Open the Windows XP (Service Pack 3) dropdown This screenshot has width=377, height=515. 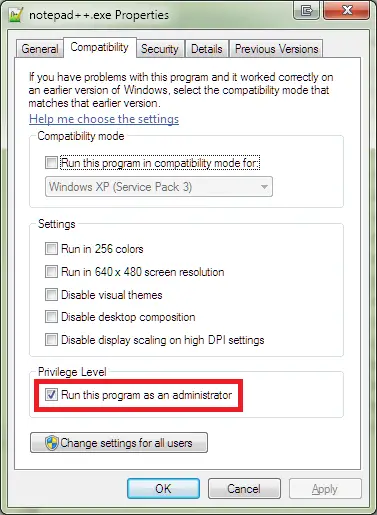click(159, 187)
